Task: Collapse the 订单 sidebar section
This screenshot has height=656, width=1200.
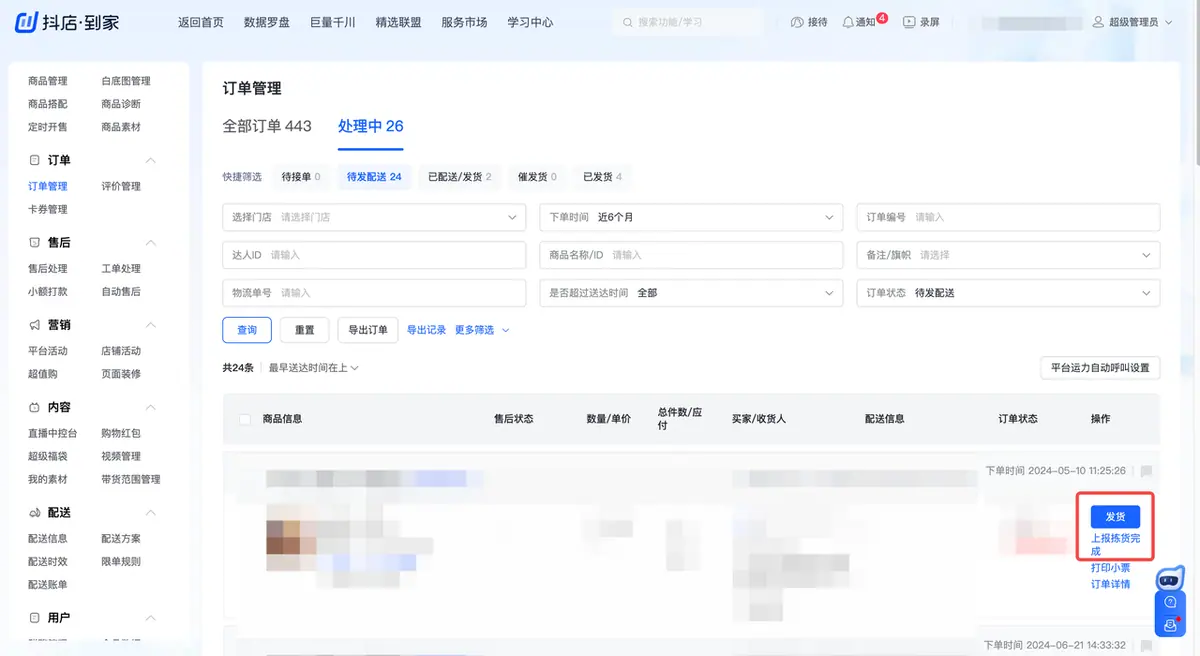Action: click(x=151, y=160)
